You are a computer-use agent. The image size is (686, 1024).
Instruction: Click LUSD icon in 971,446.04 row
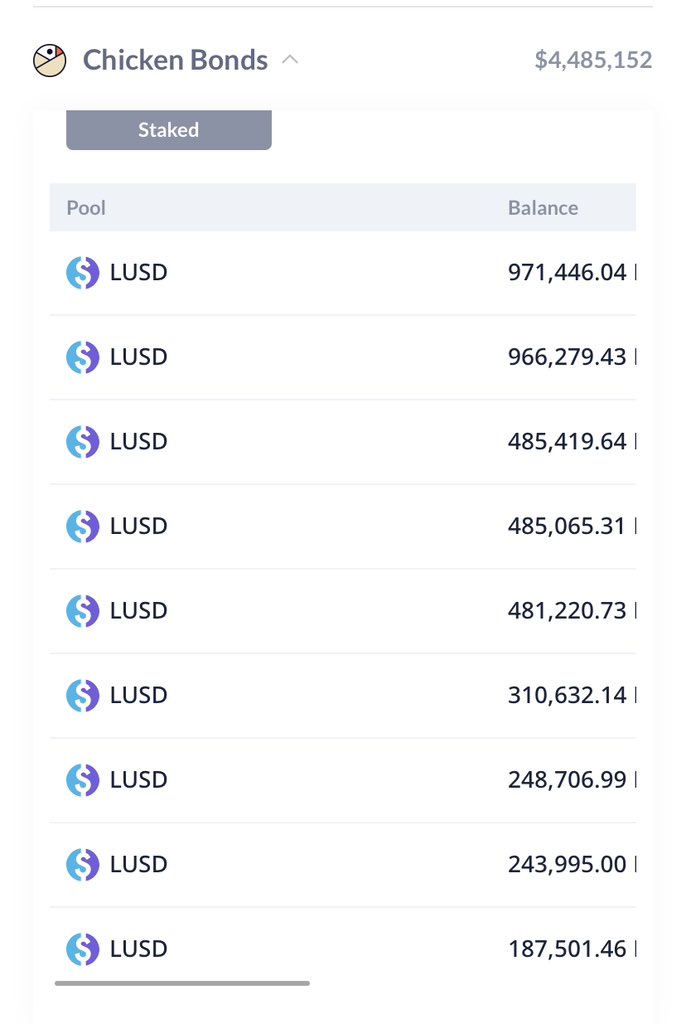pyautogui.click(x=83, y=272)
